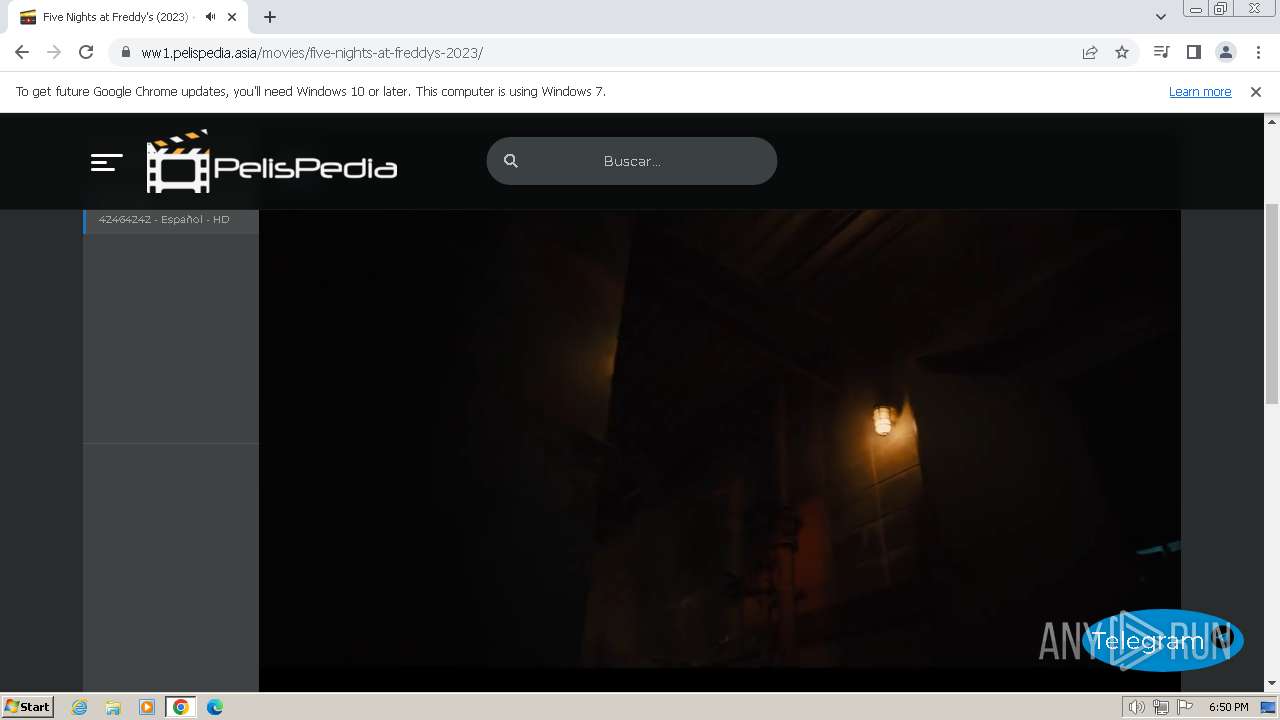Open the Learn more link
The width and height of the screenshot is (1280, 720).
click(1200, 91)
